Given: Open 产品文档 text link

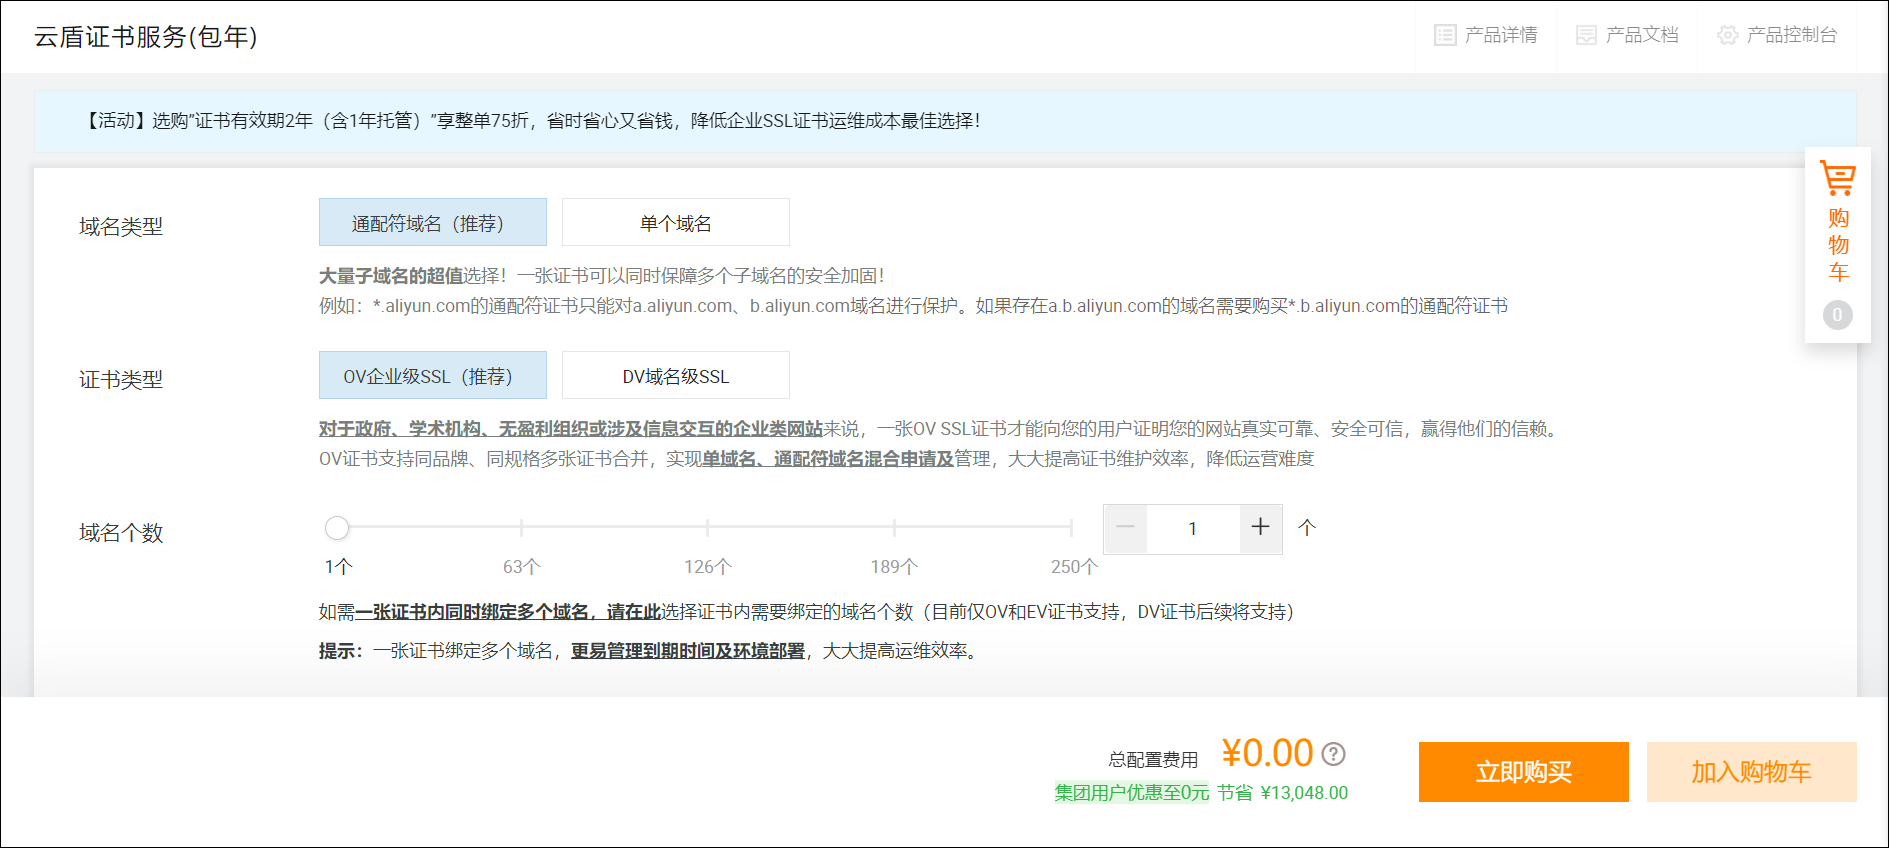Looking at the screenshot, I should pos(1642,35).
